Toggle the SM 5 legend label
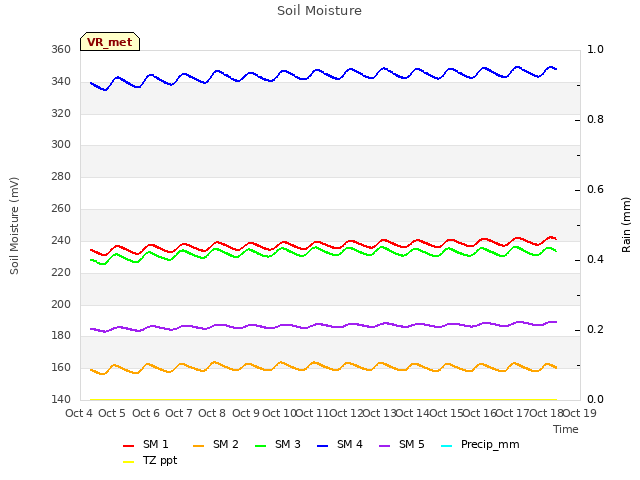Screen dimensions: 640x480 (412, 444)
